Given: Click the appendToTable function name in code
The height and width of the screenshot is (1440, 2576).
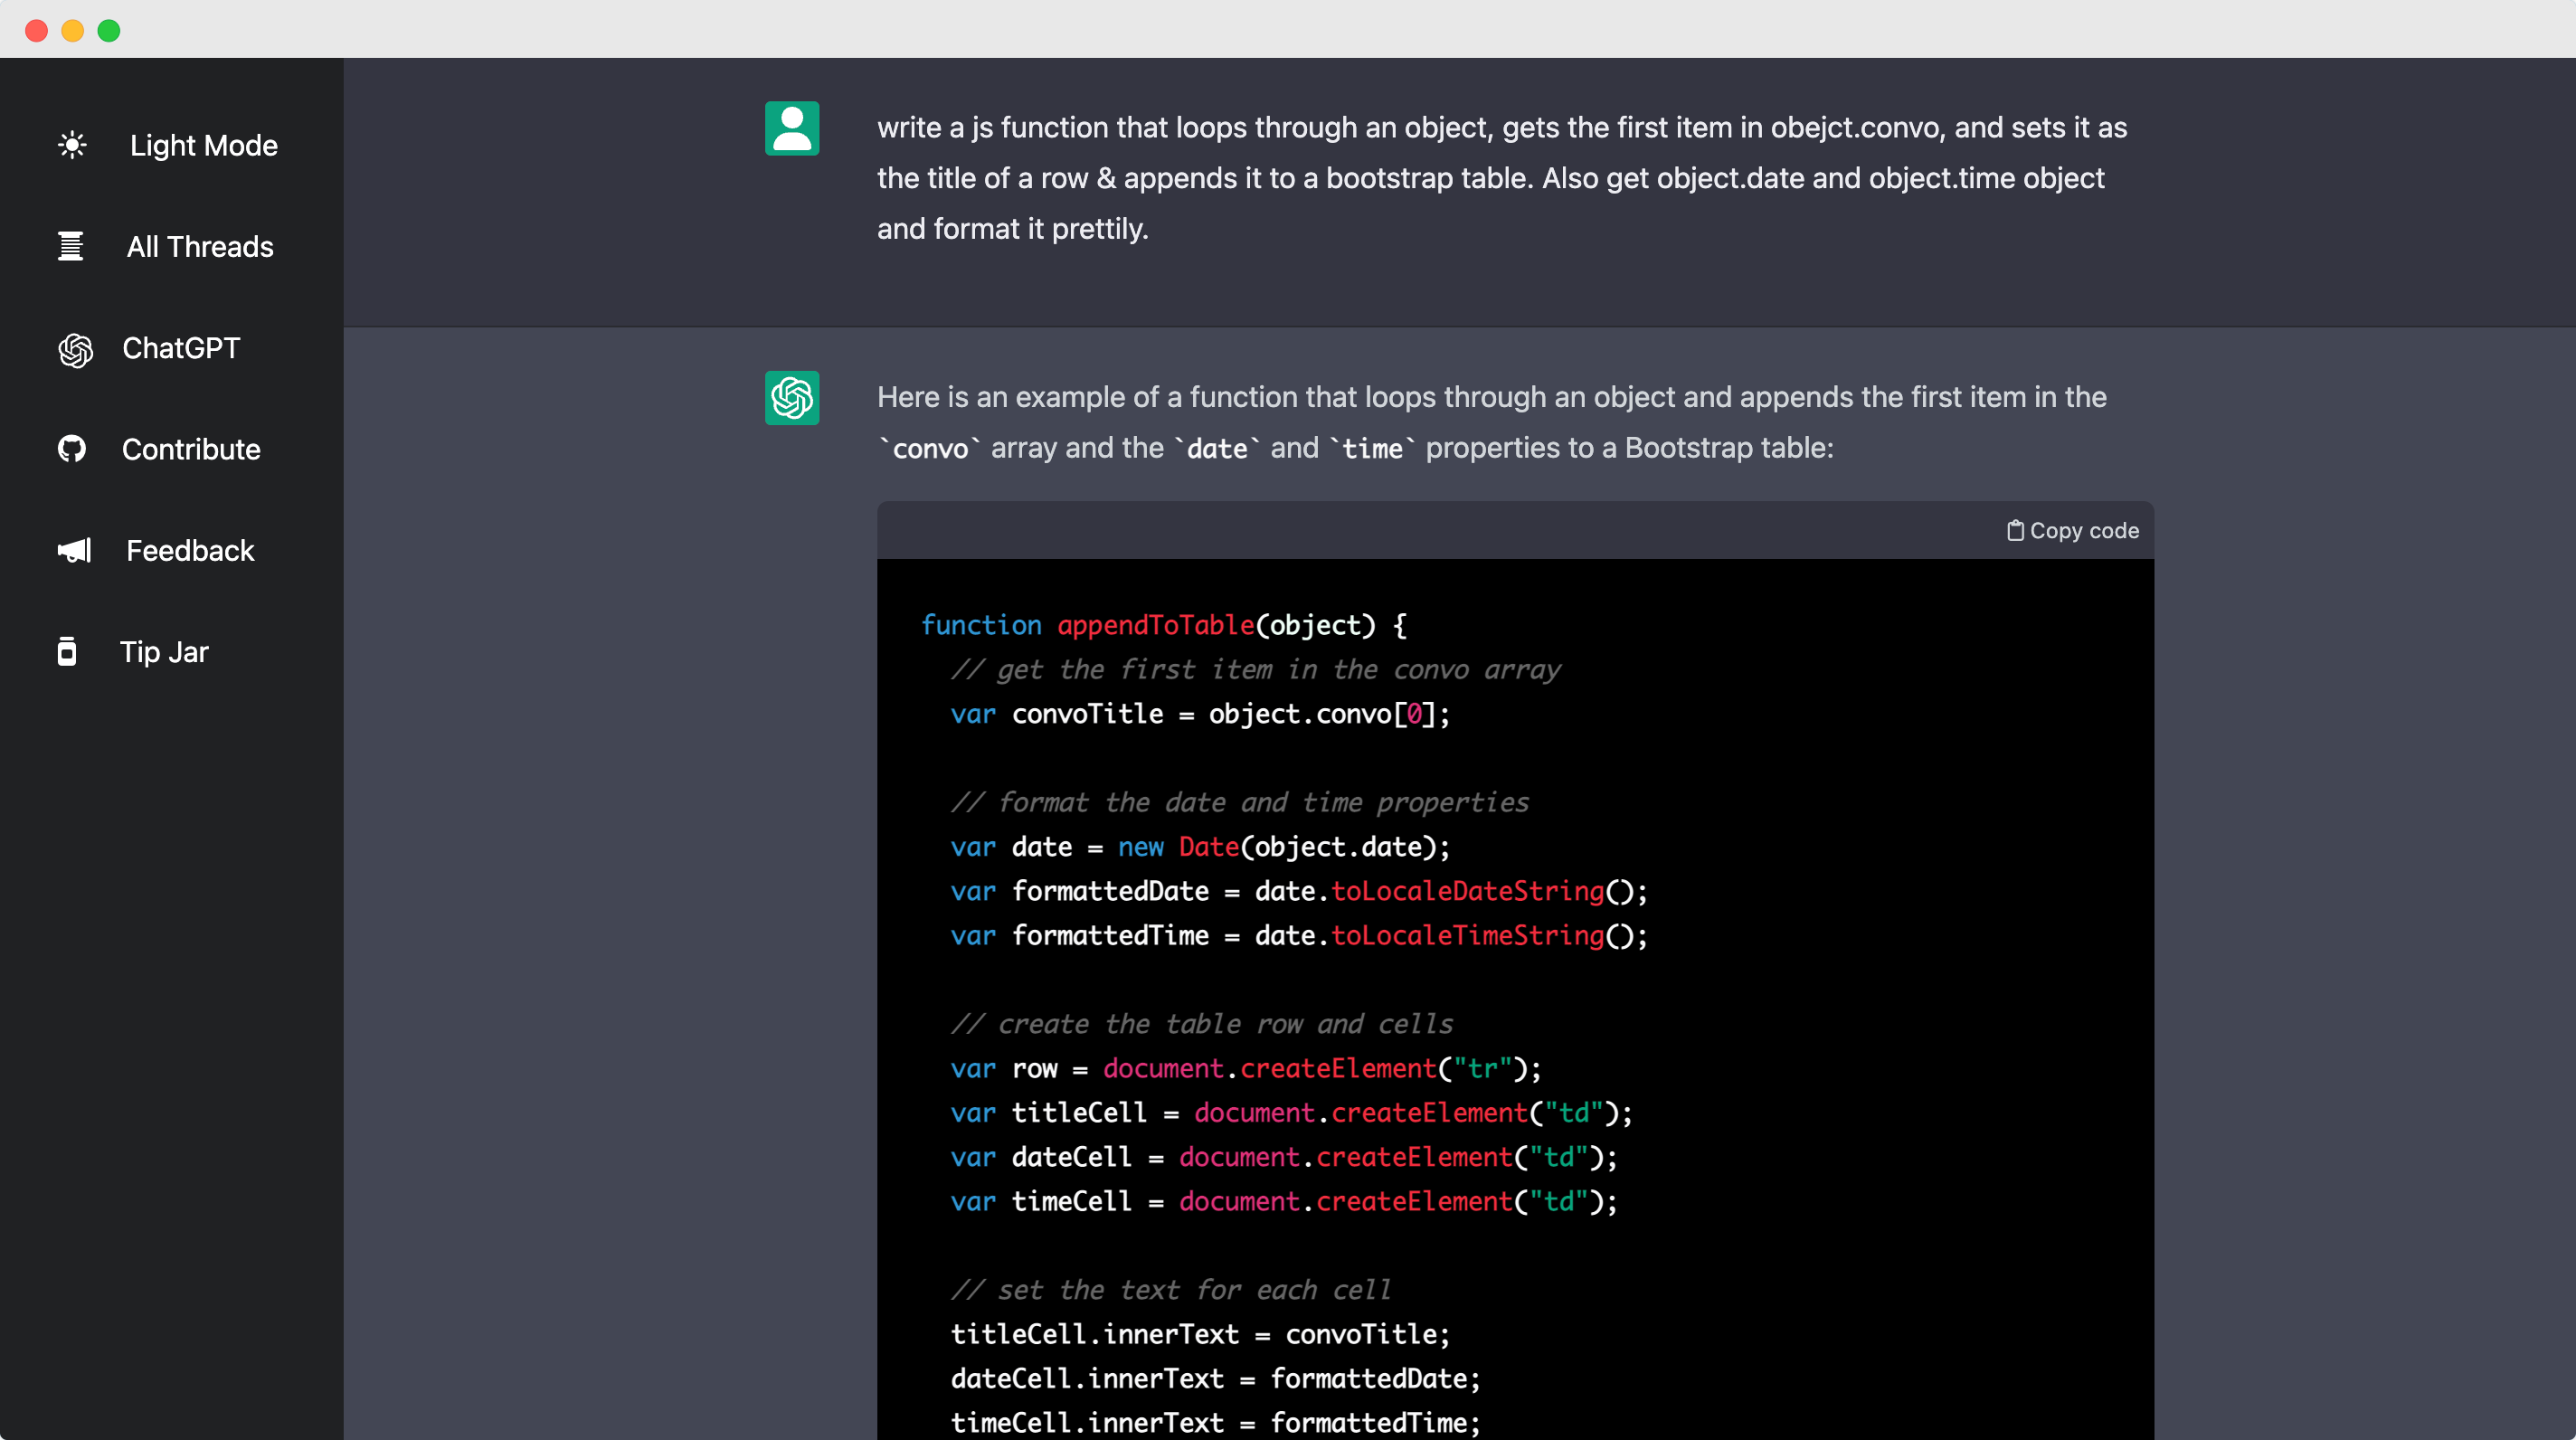Looking at the screenshot, I should (x=1155, y=626).
